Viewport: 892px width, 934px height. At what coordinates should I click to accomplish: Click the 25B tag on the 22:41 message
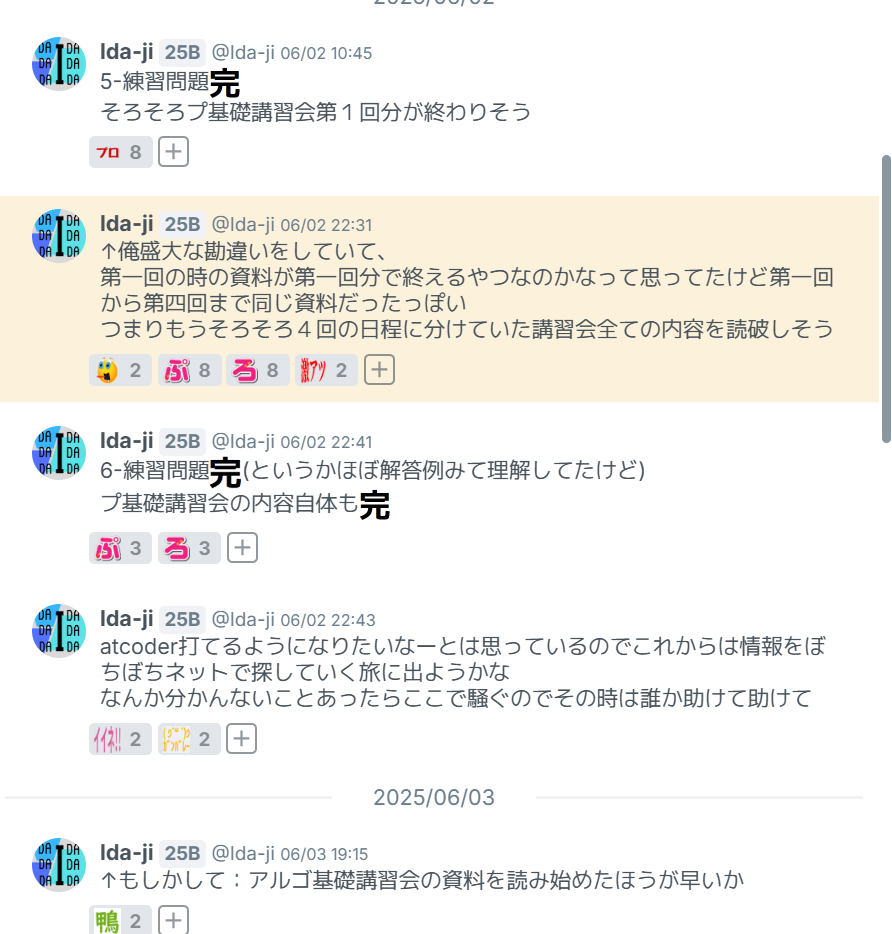(182, 441)
